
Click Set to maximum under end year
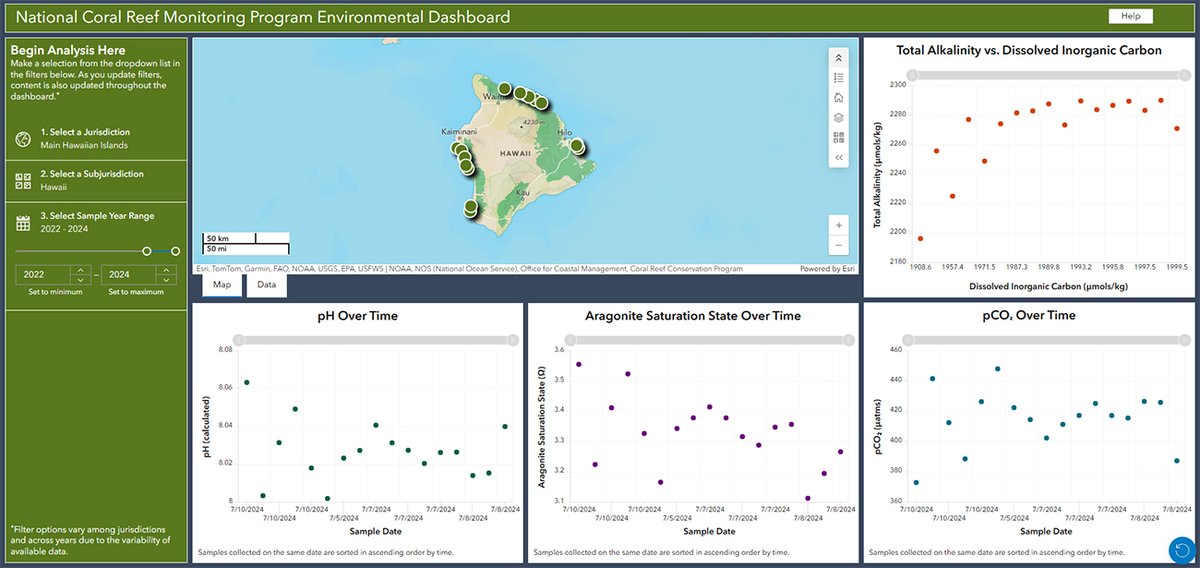(x=134, y=292)
